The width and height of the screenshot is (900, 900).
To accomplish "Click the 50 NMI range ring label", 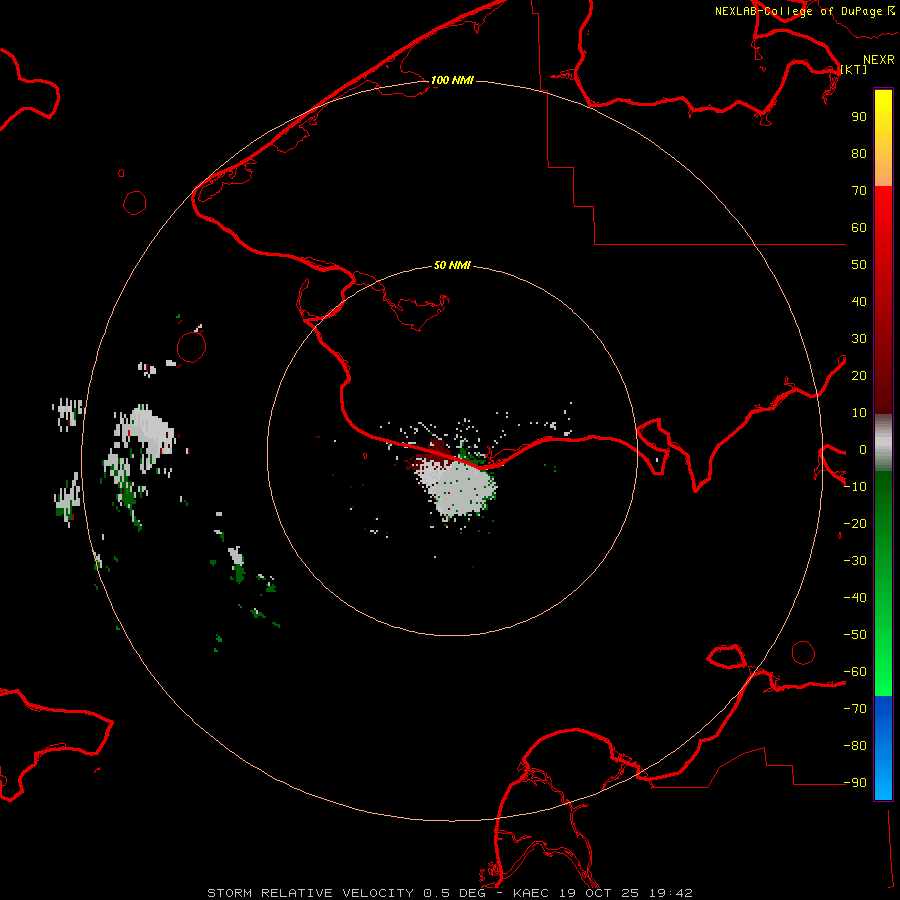I will tap(452, 265).
